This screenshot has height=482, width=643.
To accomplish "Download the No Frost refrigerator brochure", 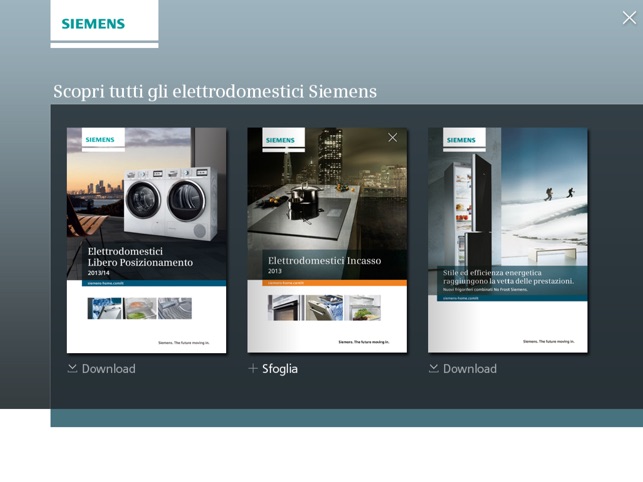I will coord(463,368).
